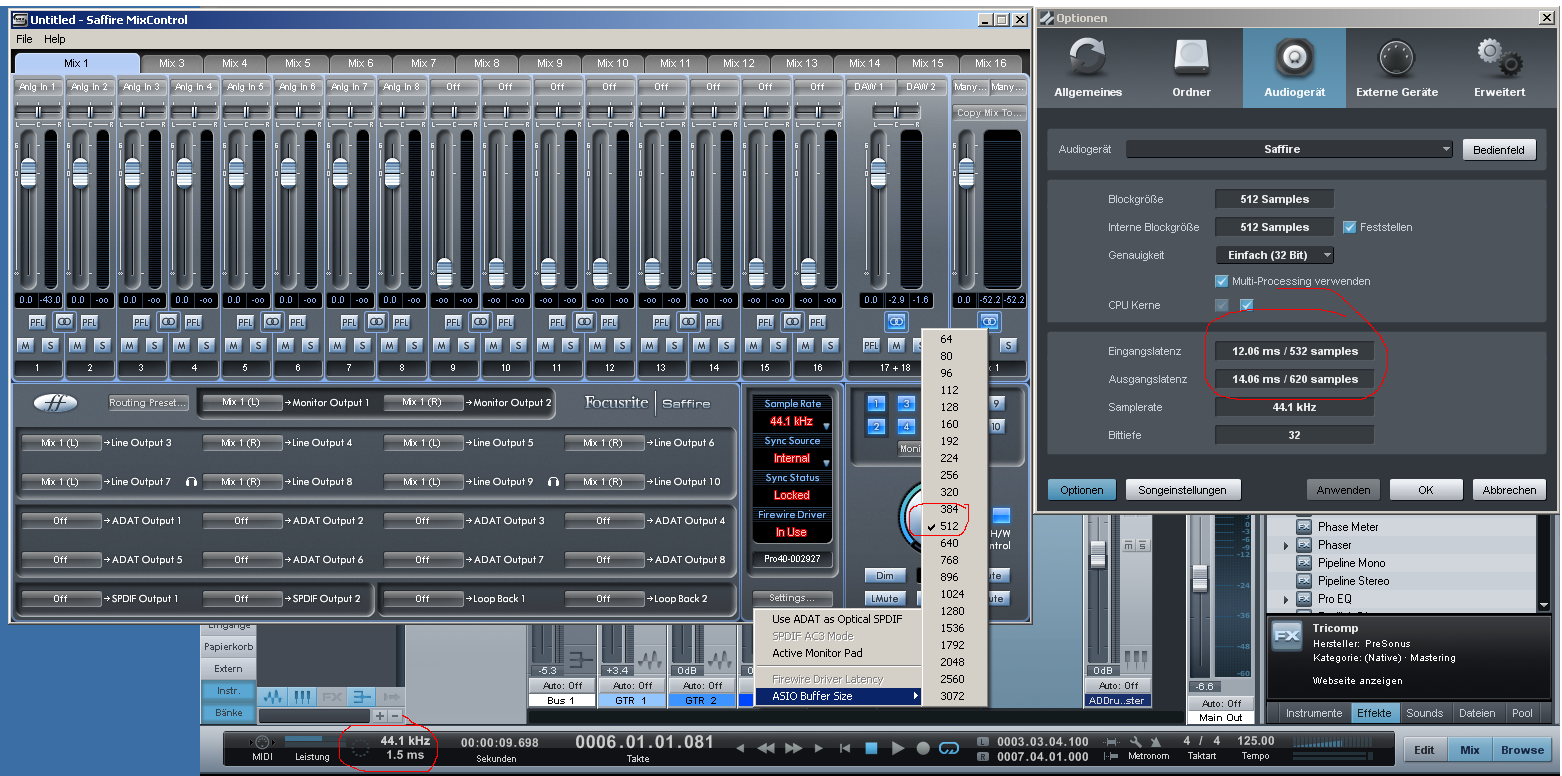Click the Play button in transport bar
The width and height of the screenshot is (1562, 776).
click(897, 748)
